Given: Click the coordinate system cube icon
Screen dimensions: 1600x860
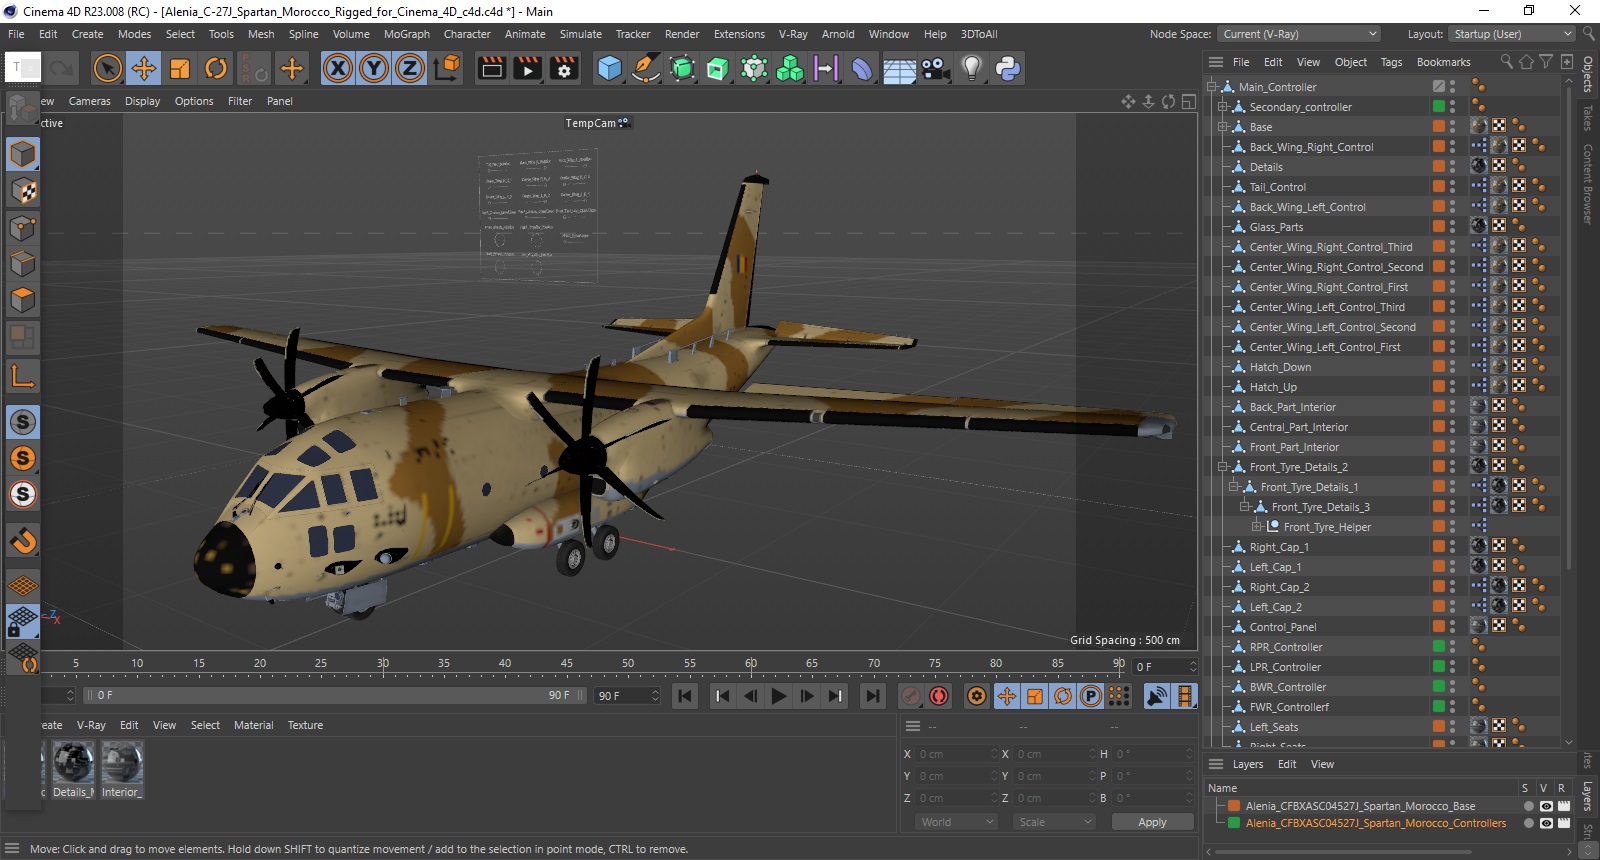Looking at the screenshot, I should click(x=447, y=68).
